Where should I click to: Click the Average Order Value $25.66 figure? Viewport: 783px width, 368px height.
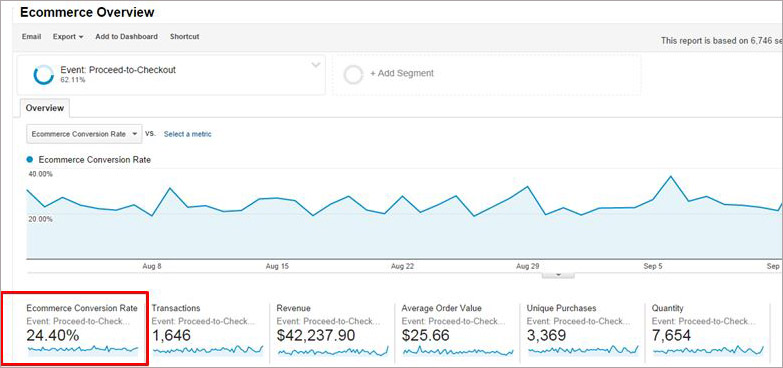[425, 336]
